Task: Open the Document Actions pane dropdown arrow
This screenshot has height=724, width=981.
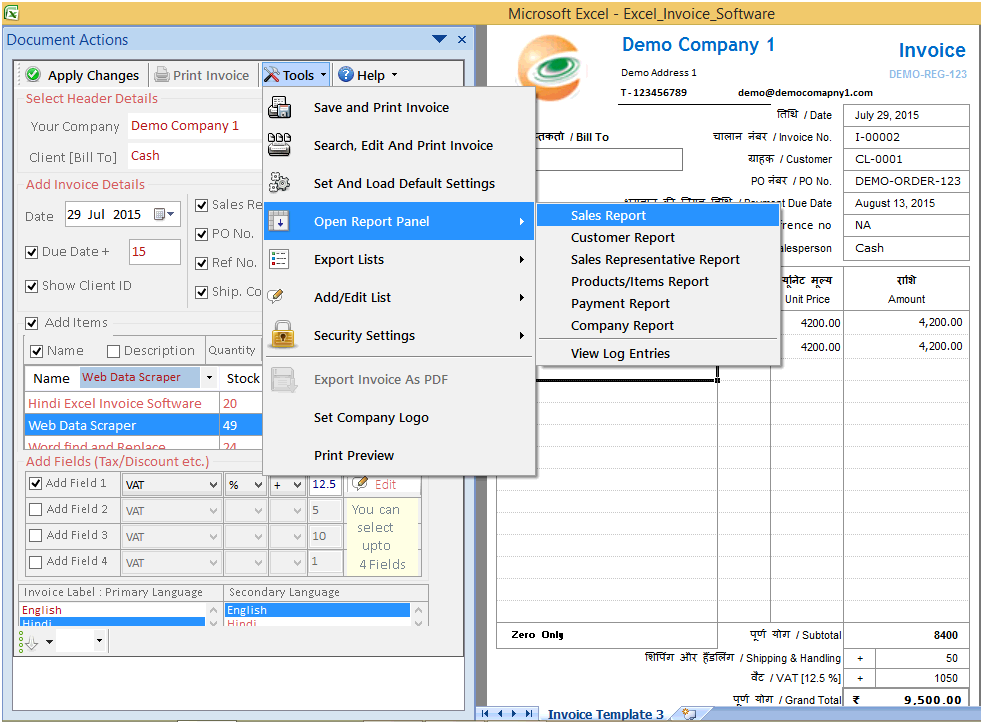Action: 440,38
